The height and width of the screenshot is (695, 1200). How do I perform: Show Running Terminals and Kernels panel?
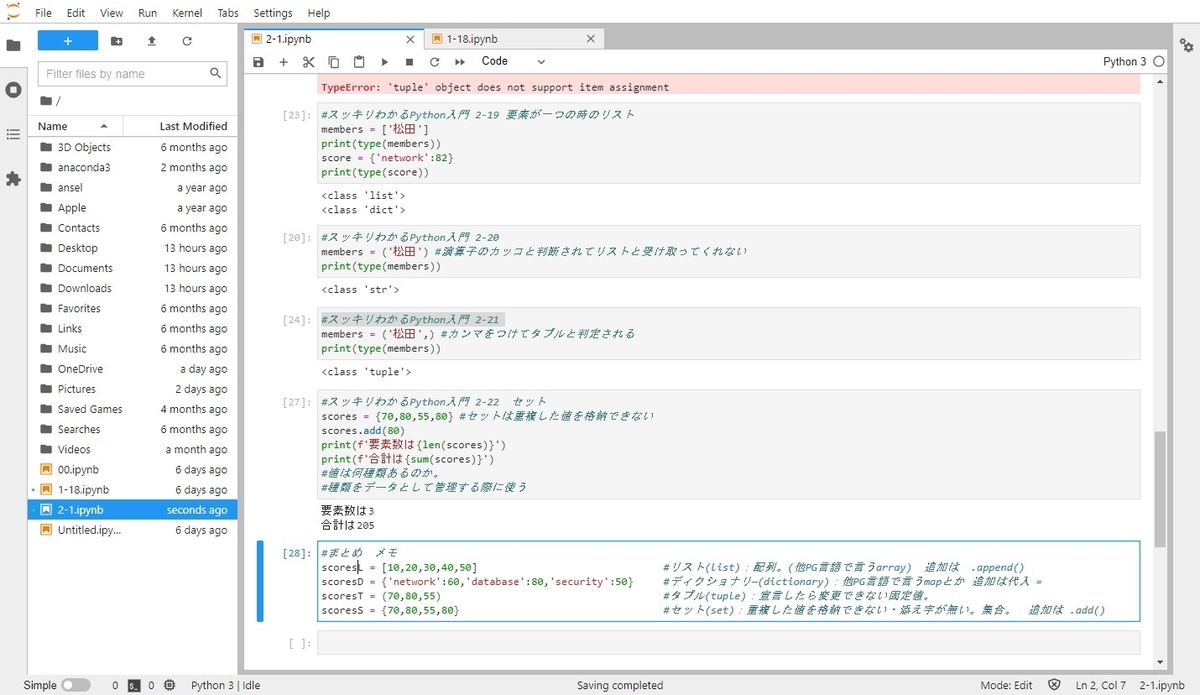coord(13,90)
